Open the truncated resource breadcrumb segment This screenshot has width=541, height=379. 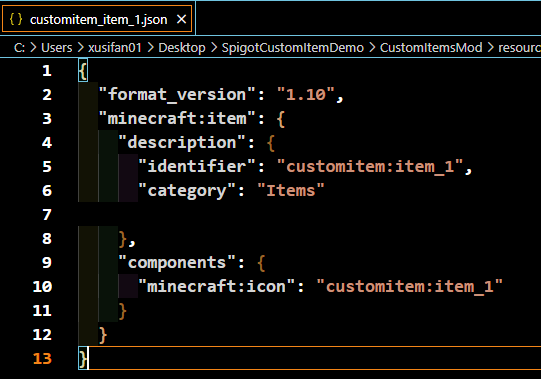(519, 47)
